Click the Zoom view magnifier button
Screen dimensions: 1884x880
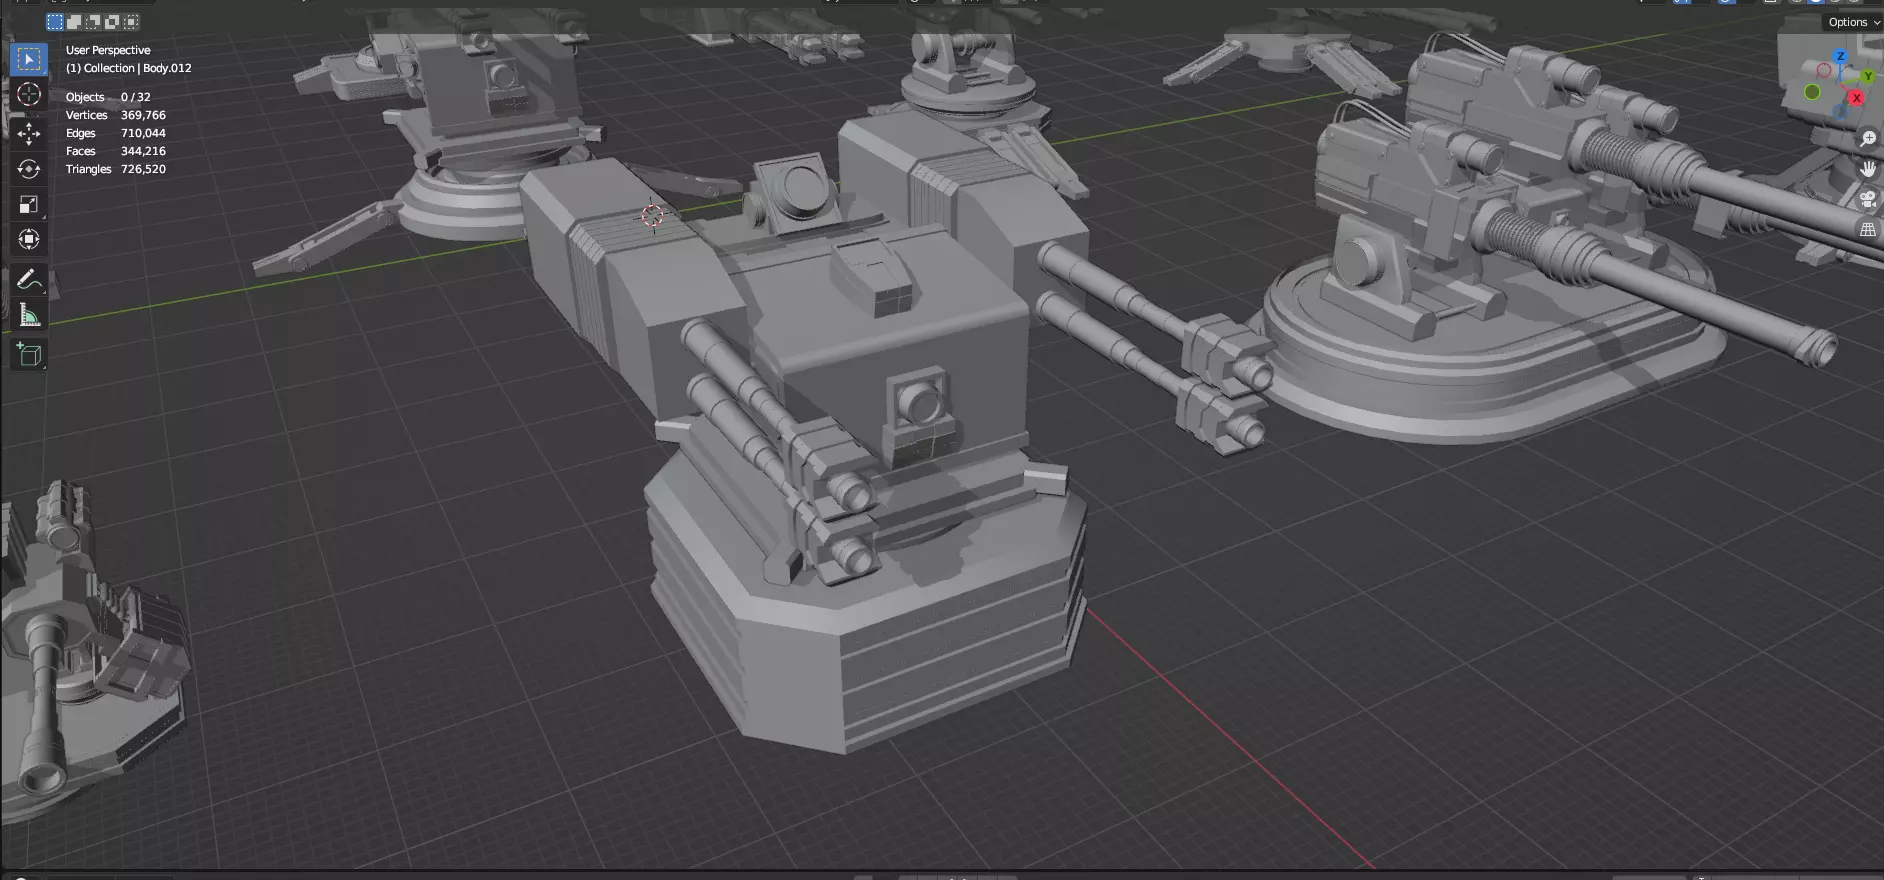(1867, 139)
